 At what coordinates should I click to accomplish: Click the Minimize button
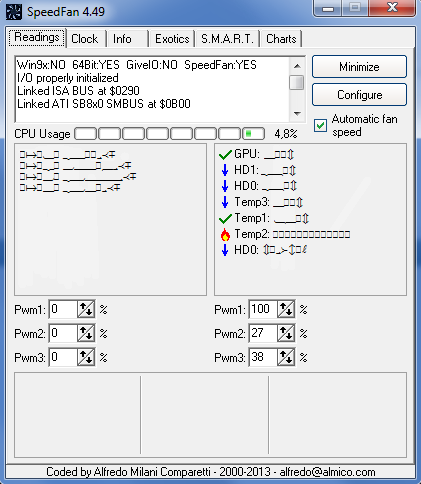coord(359,67)
